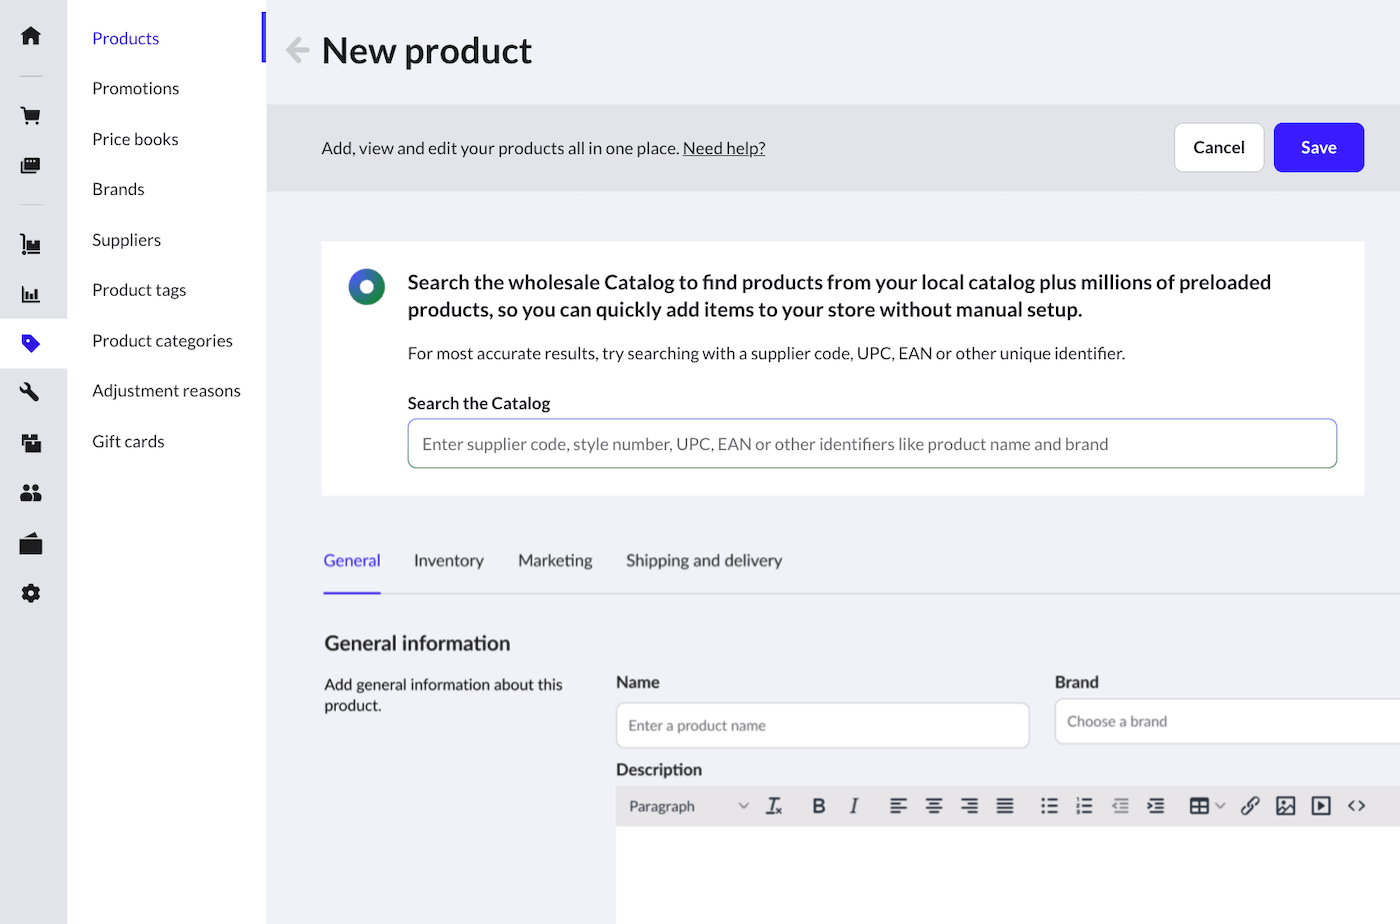Click the Search the Catalog field
This screenshot has height=924, width=1400.
click(x=872, y=443)
